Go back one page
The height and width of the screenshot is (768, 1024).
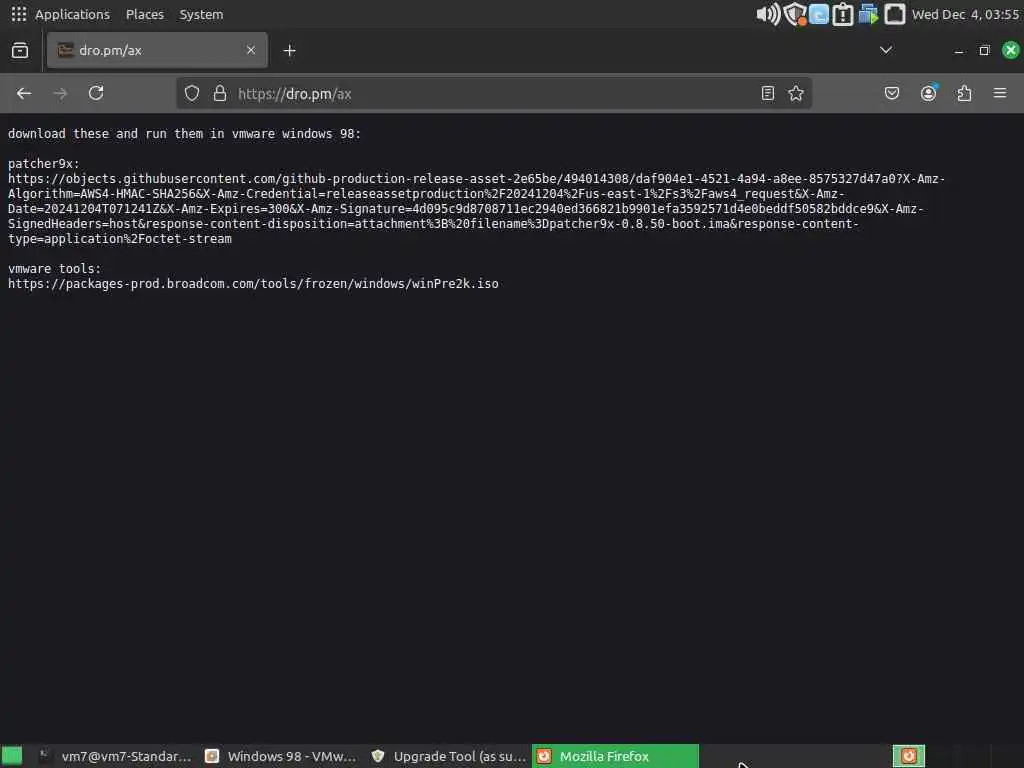(24, 93)
